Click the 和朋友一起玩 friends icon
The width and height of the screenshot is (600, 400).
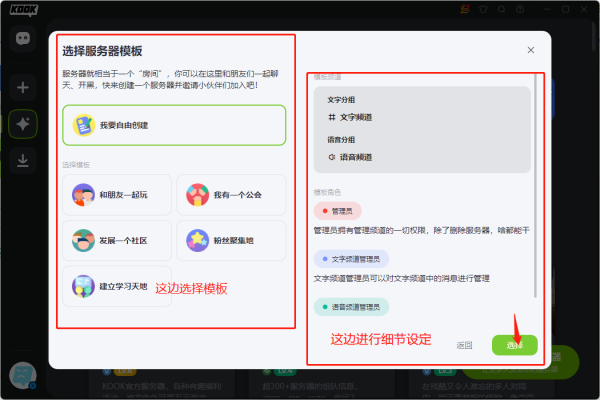(x=83, y=195)
